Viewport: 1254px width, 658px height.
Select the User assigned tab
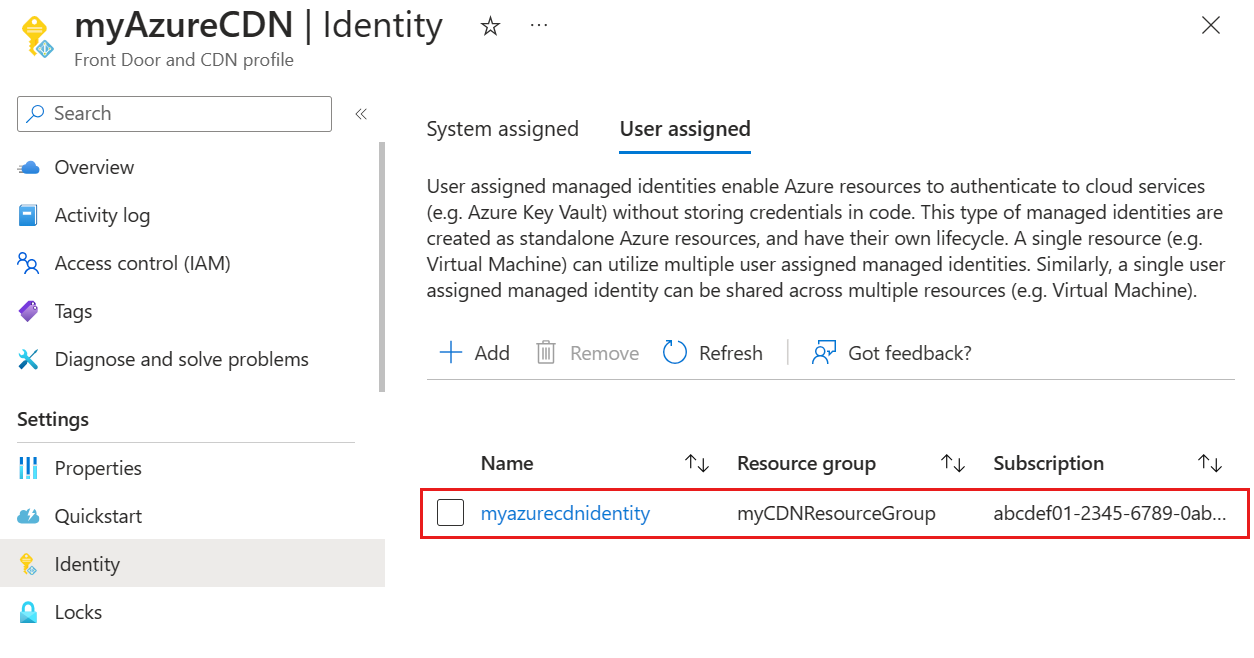(684, 129)
